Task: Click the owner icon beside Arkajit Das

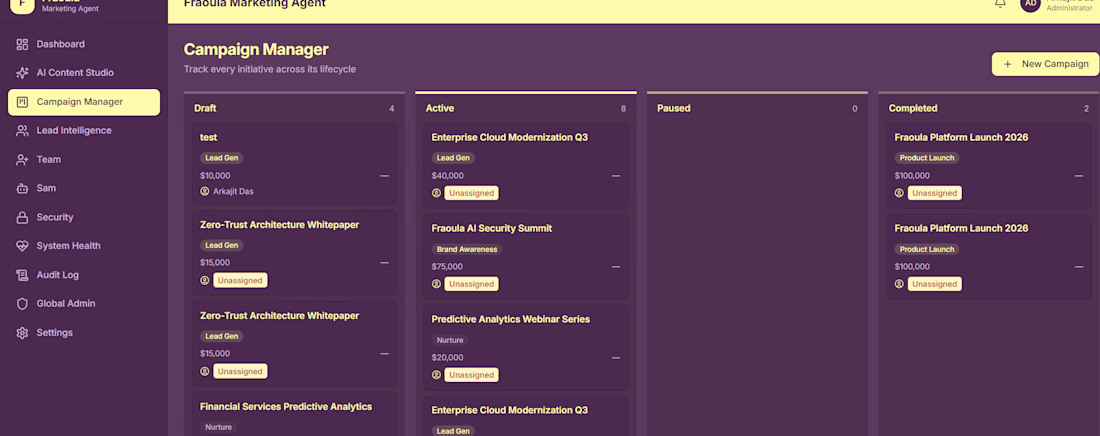Action: point(205,191)
